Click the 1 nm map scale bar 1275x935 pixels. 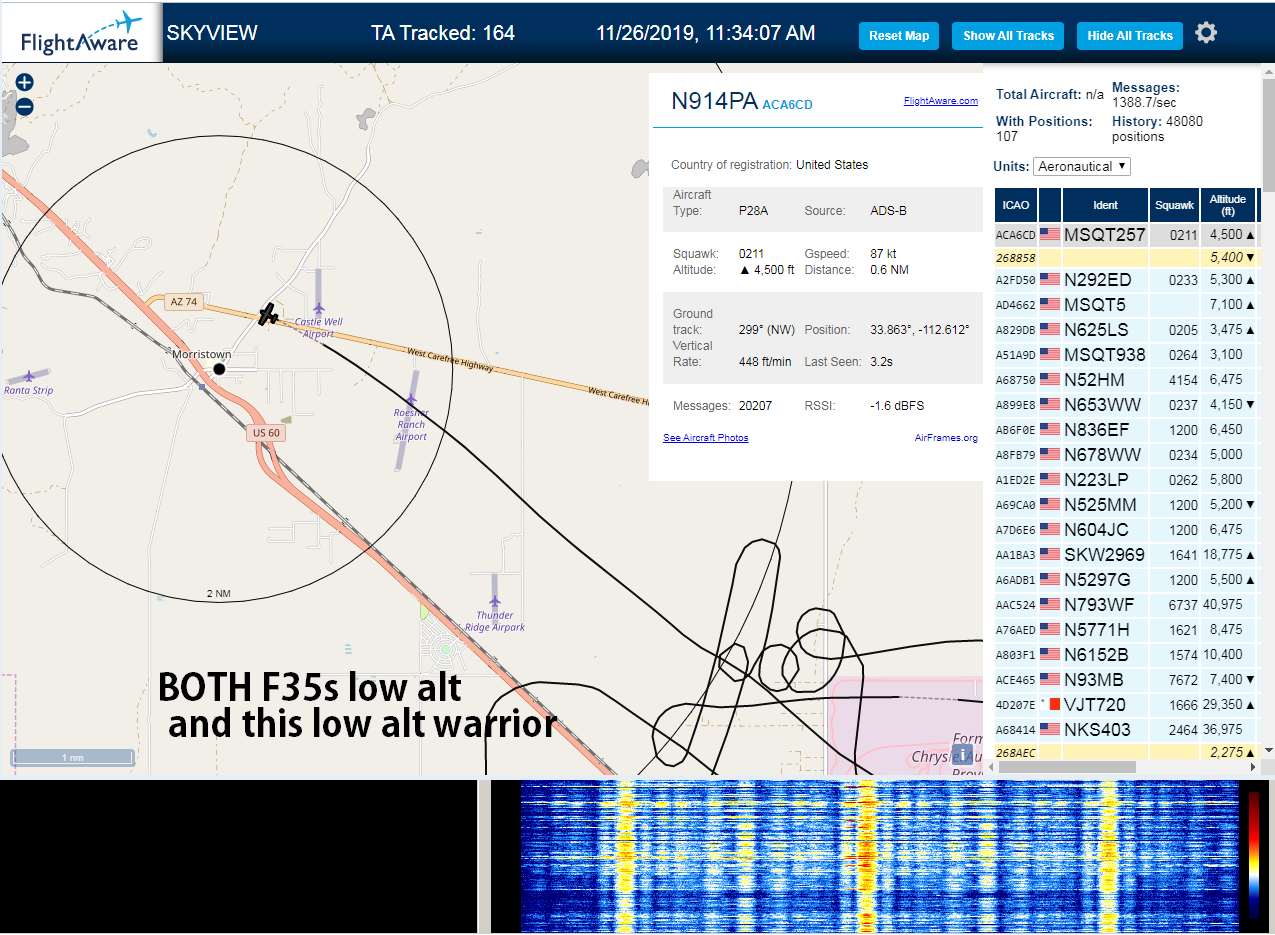click(71, 757)
